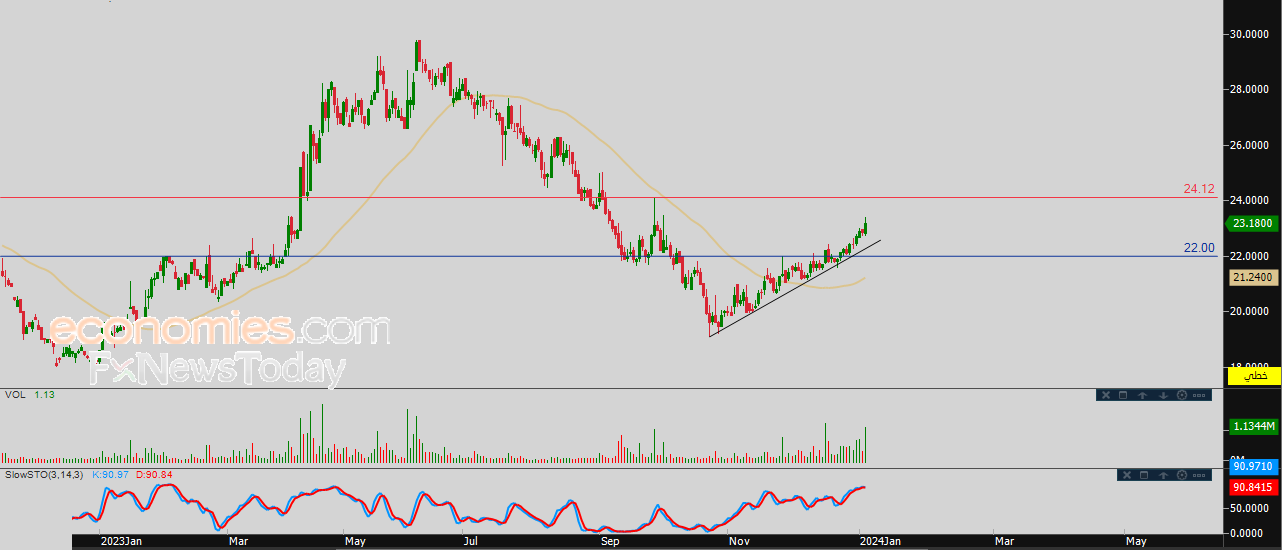Maximize the VOL volume panel

coord(1123,395)
